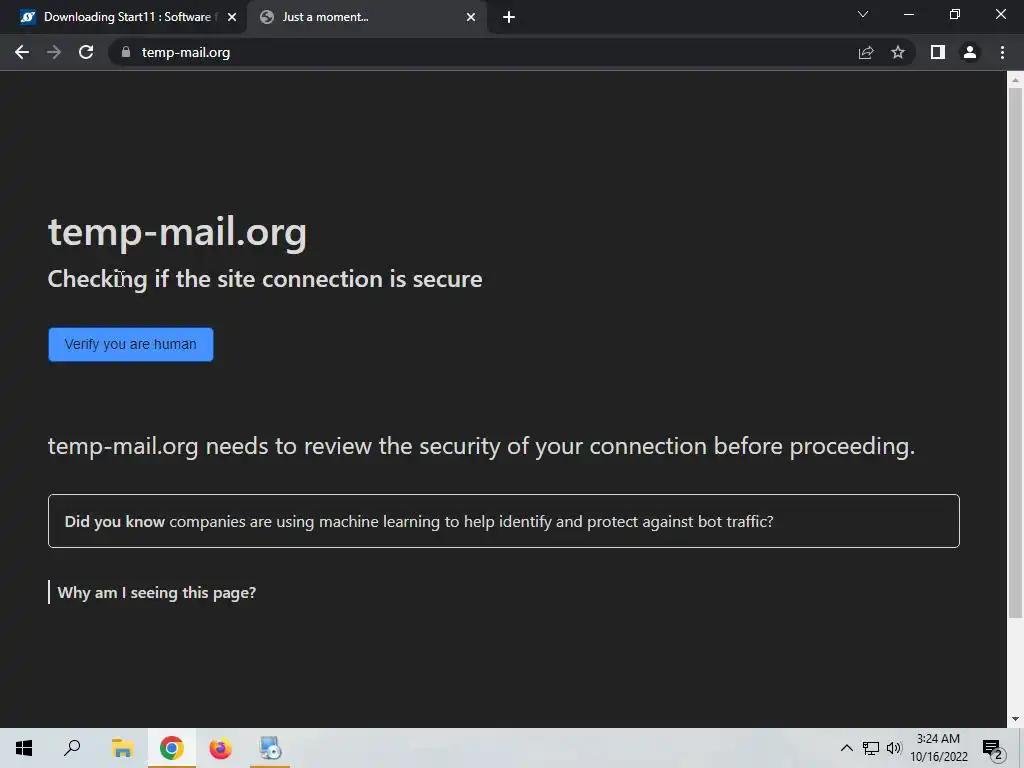Restore down the Chrome window

tap(955, 14)
